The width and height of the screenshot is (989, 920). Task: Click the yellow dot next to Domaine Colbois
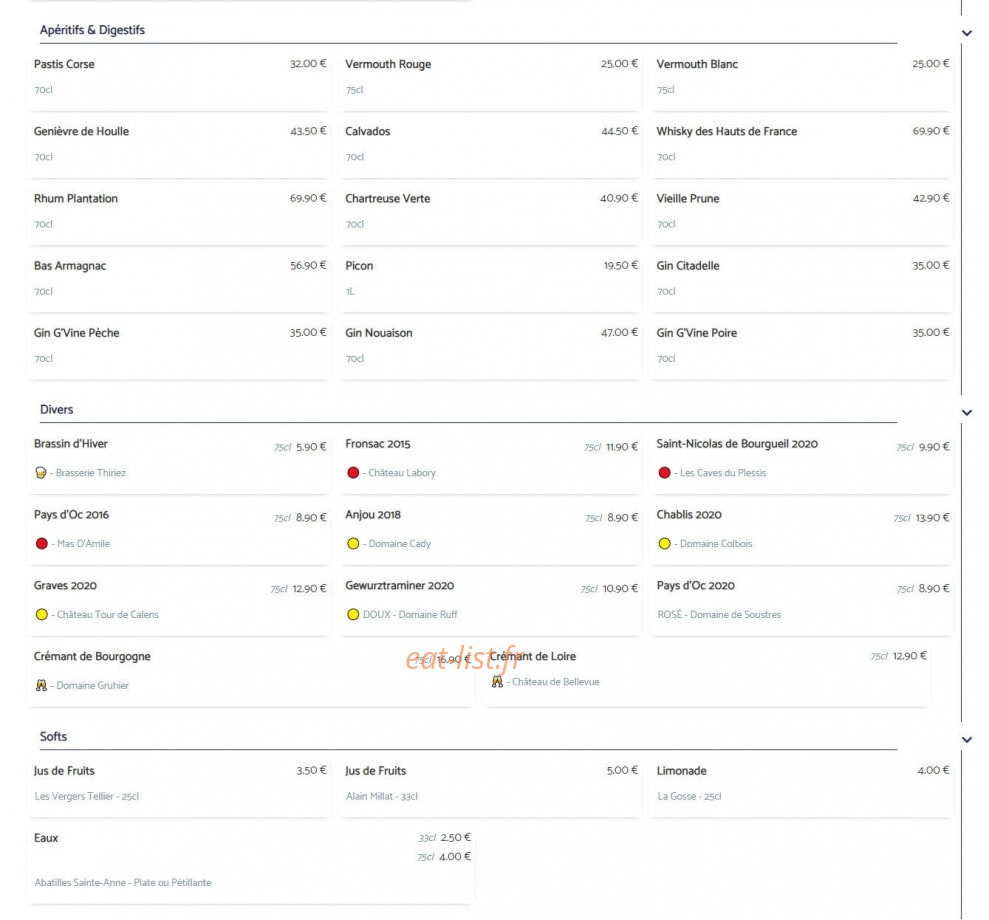(664, 544)
